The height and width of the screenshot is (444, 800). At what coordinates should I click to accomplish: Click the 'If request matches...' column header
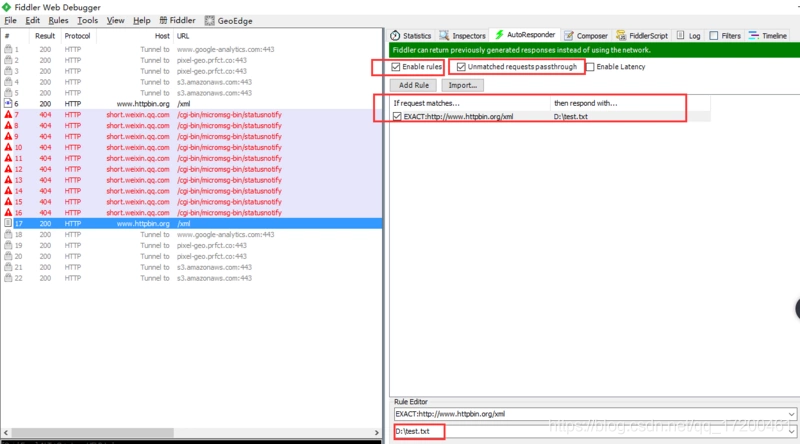point(470,103)
